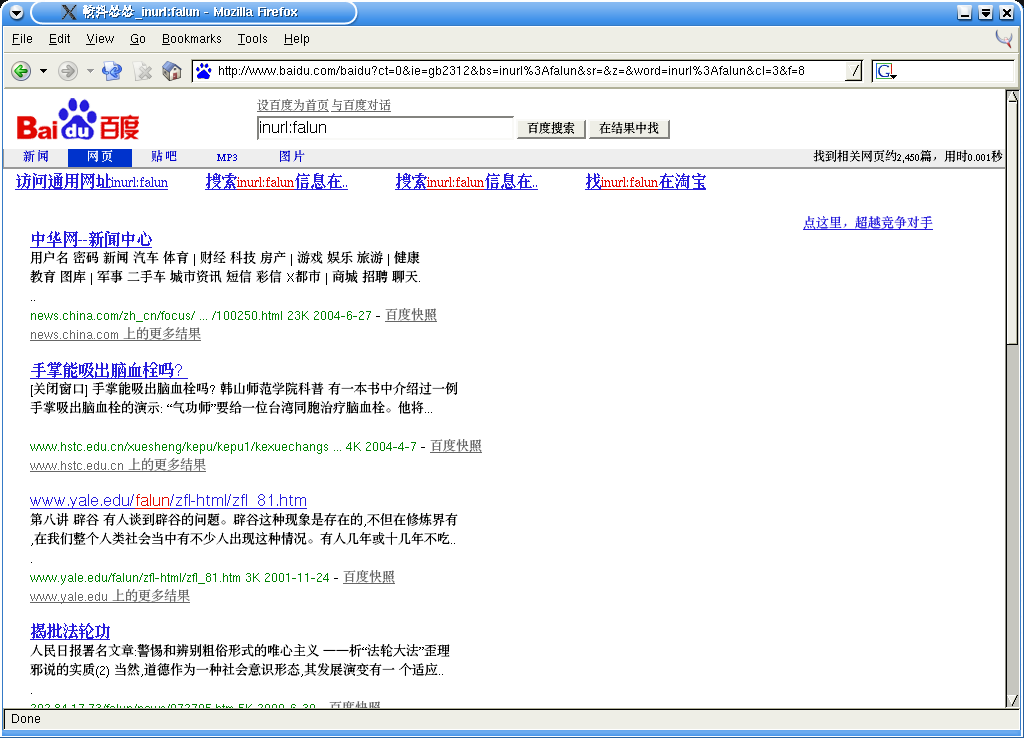
Task: Click the scrollbar up arrow
Action: tap(1013, 97)
